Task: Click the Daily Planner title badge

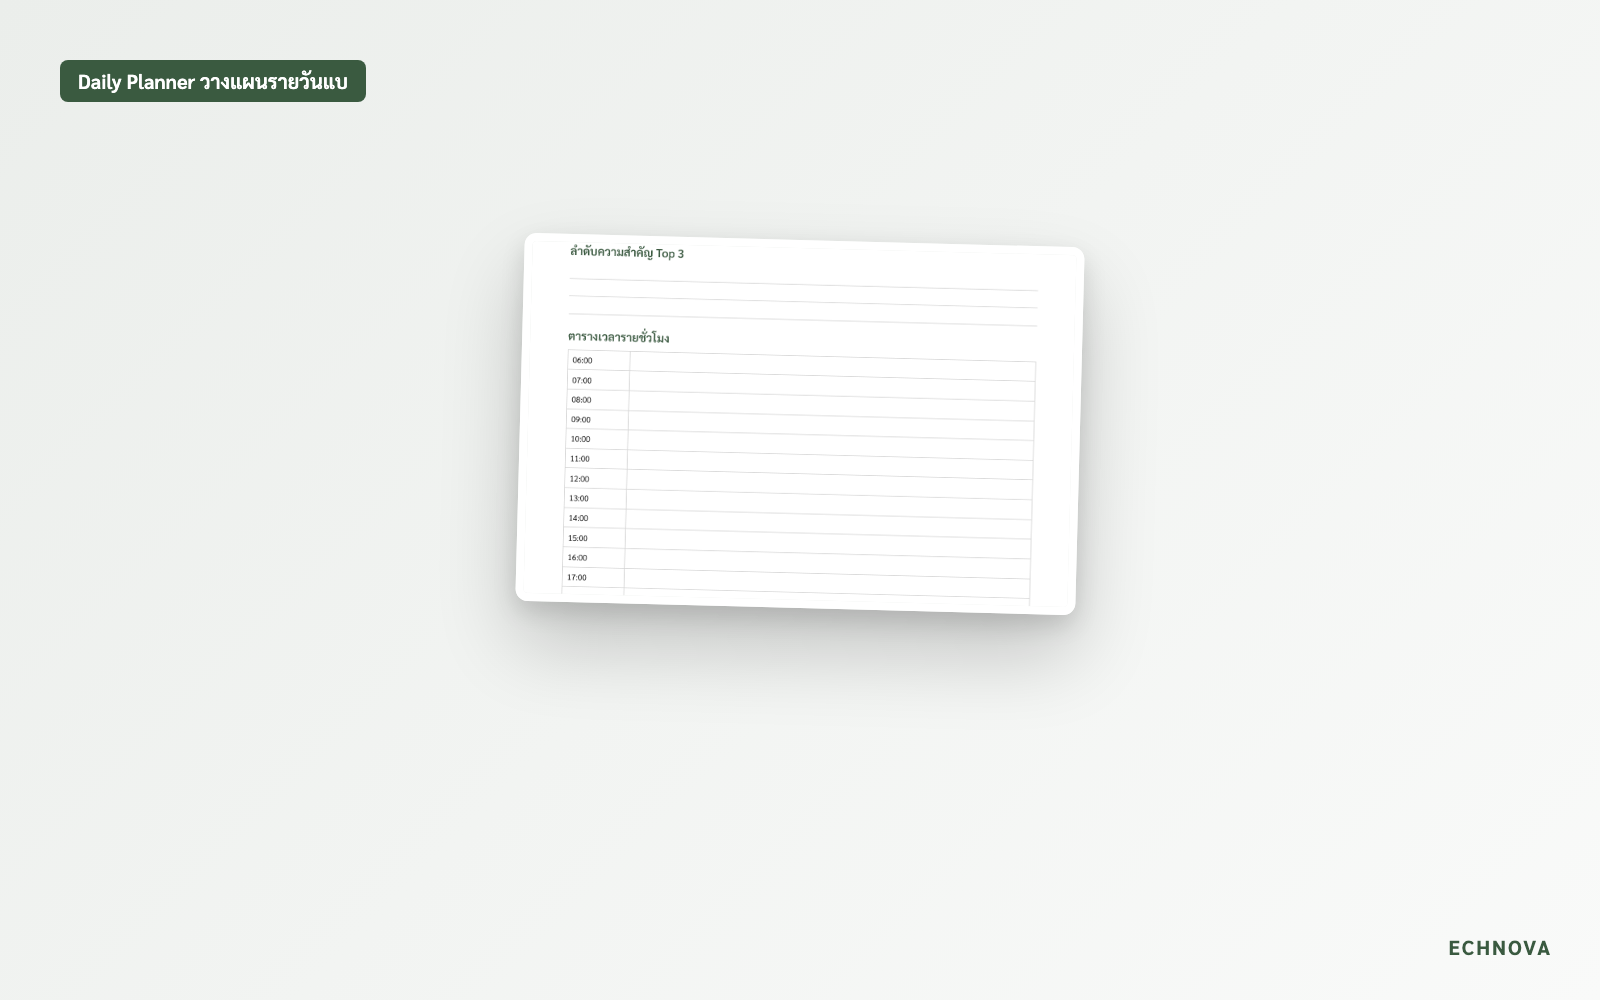Action: tap(213, 81)
